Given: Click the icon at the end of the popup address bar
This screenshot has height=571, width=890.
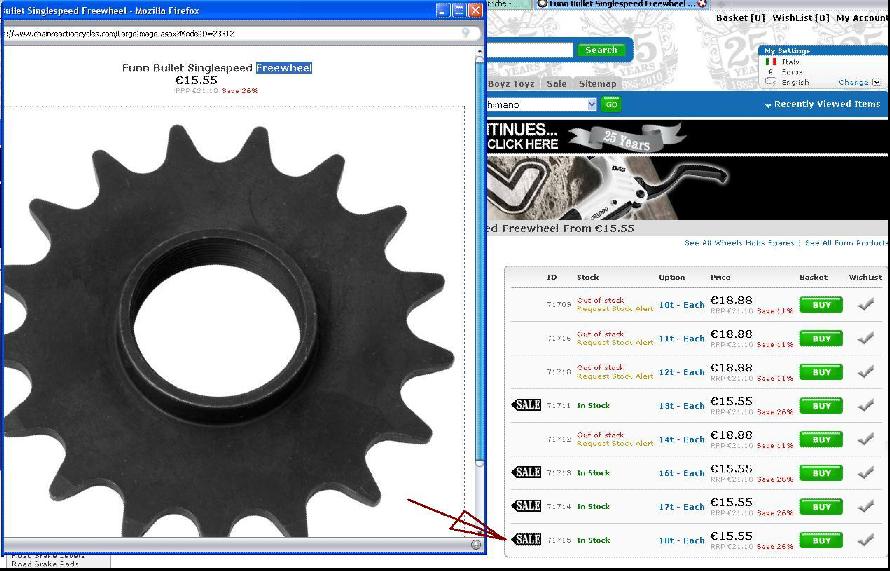Looking at the screenshot, I should click(467, 33).
